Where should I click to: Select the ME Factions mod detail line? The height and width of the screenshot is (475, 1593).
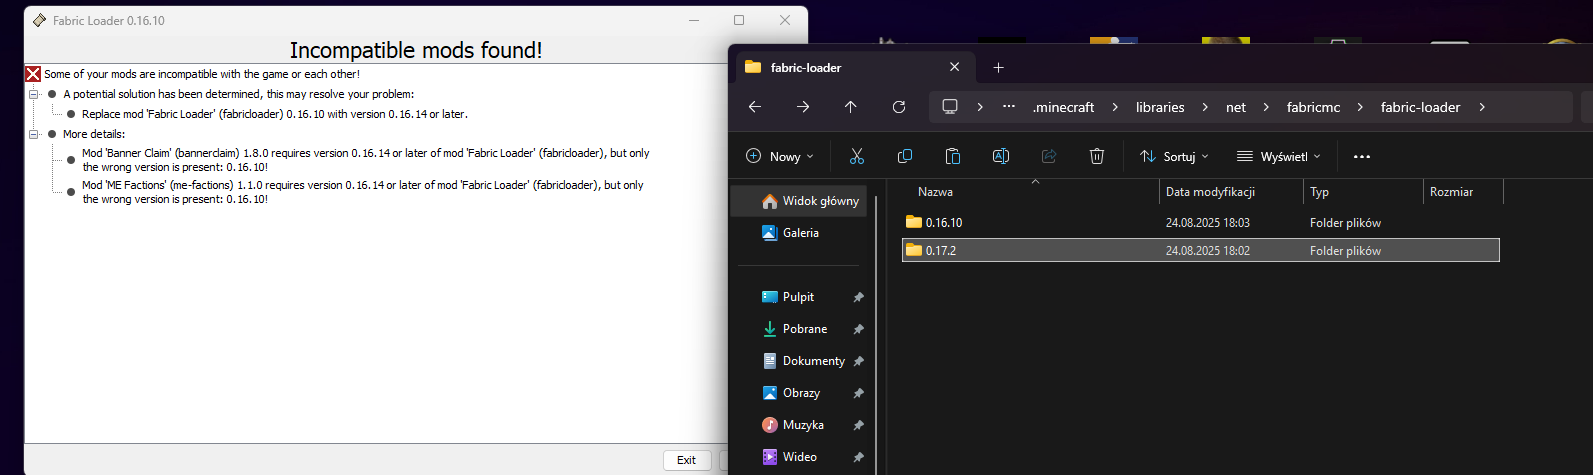363,192
